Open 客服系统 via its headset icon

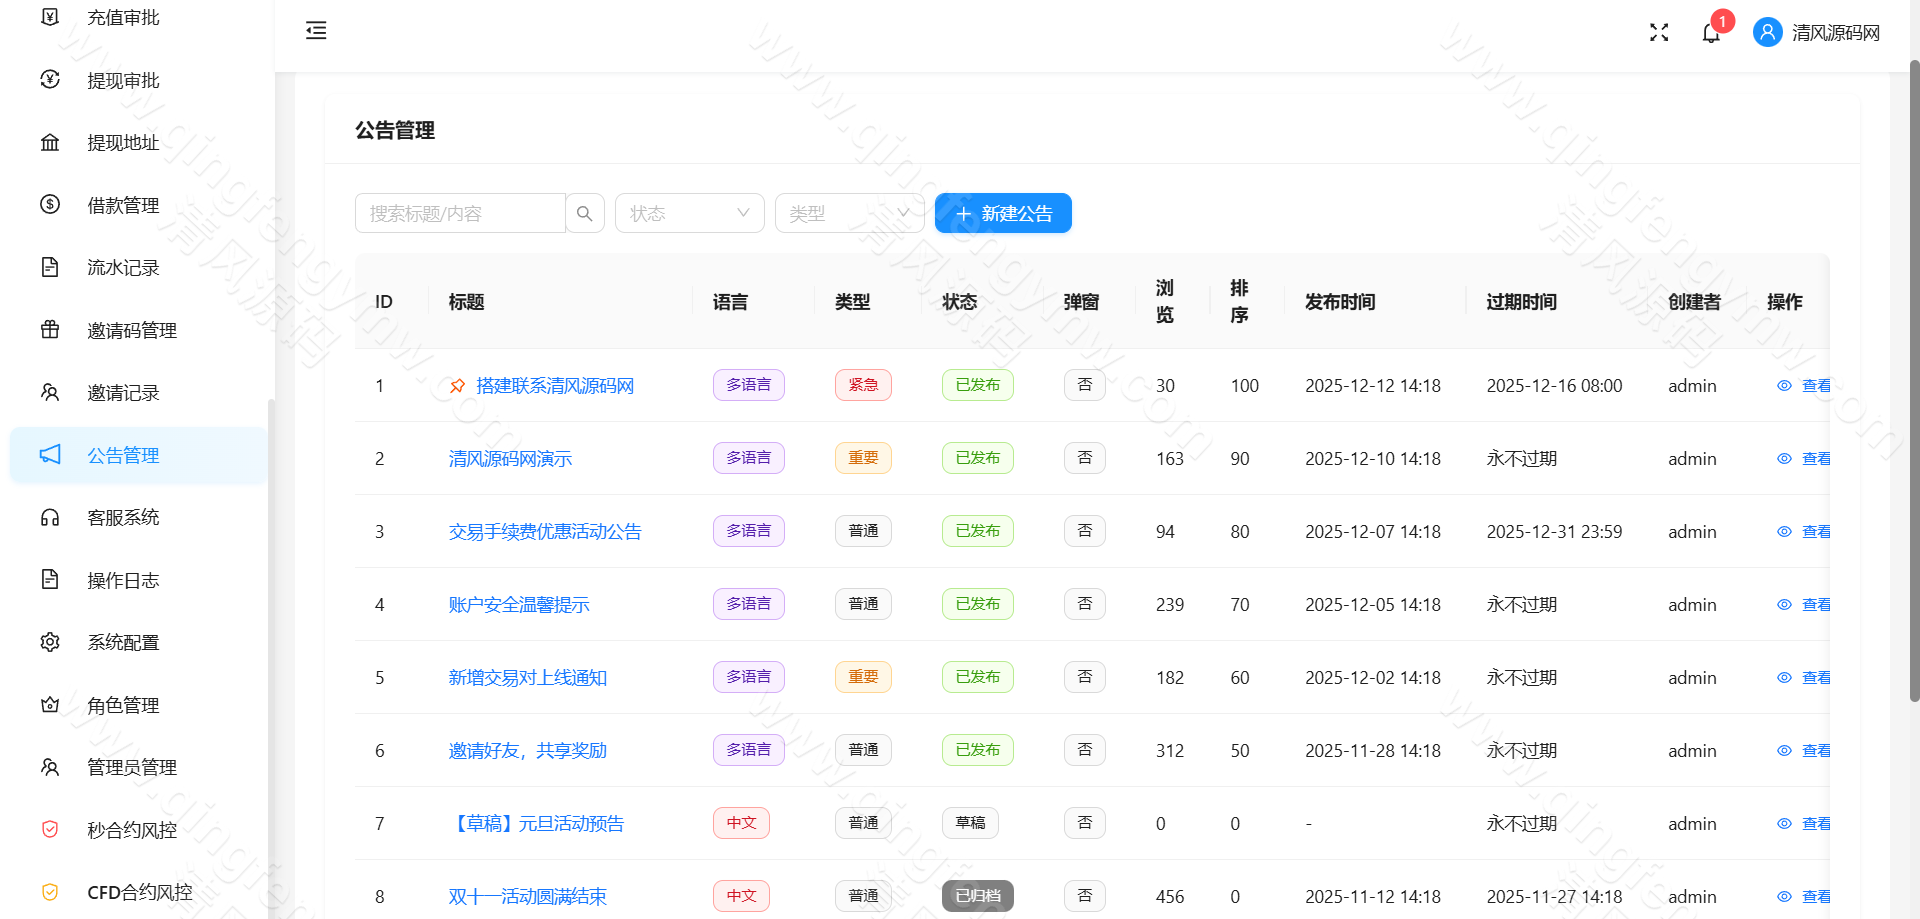(50, 517)
